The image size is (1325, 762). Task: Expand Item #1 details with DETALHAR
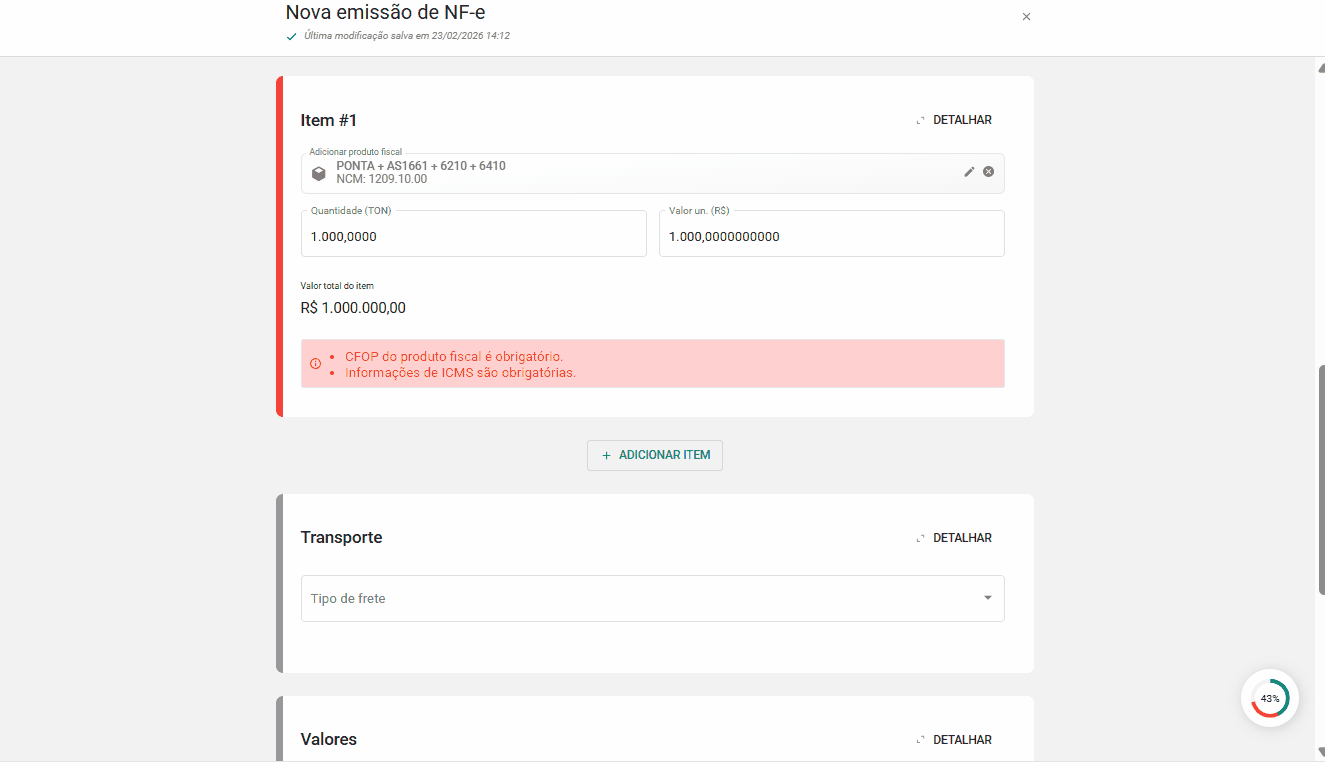point(953,120)
